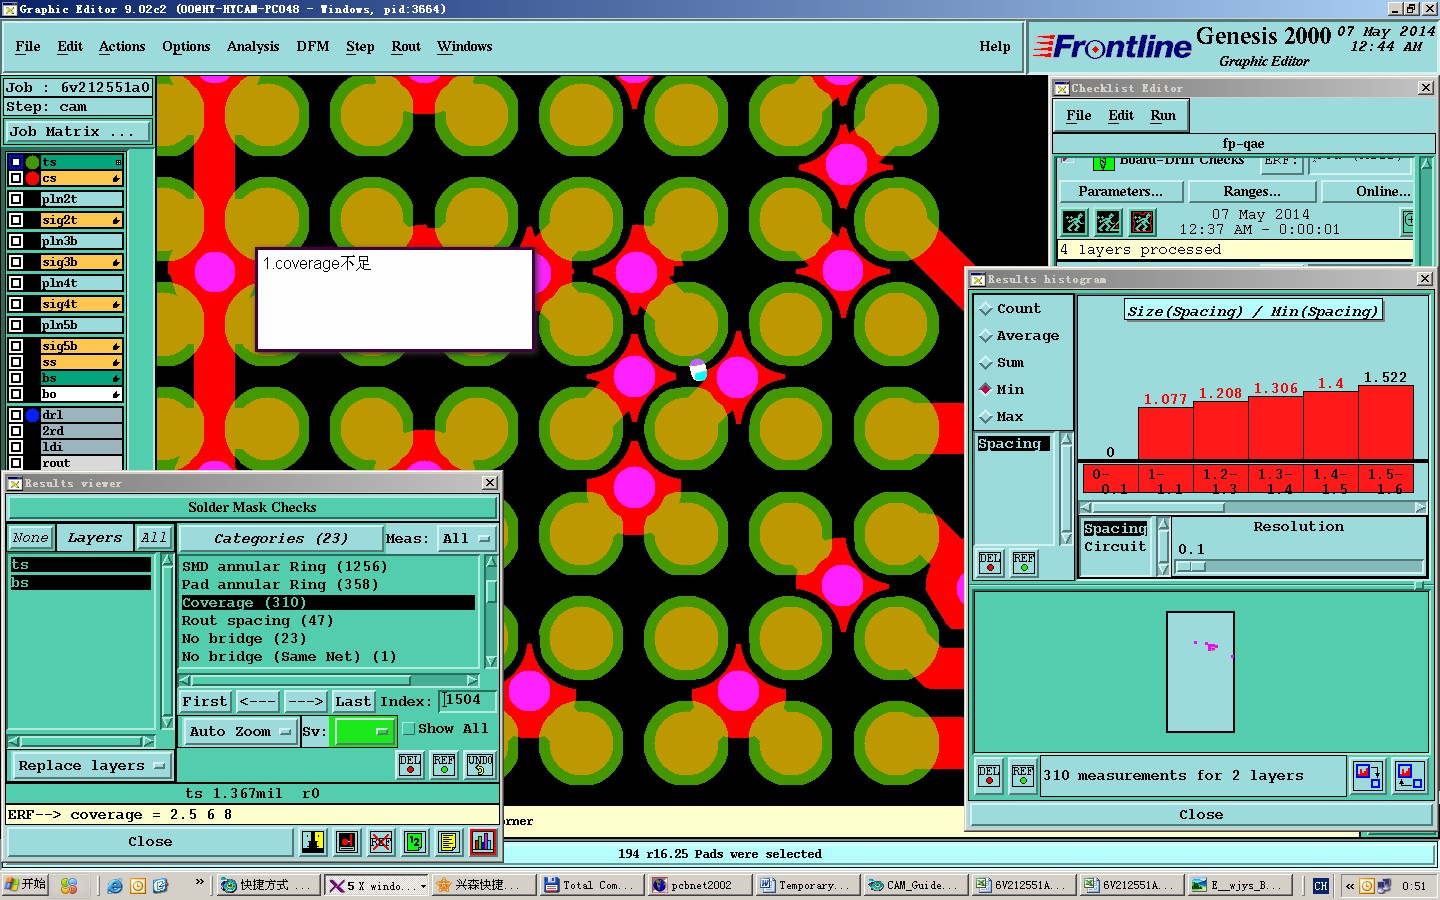Select Sum radio option in histogram

(x=986, y=363)
